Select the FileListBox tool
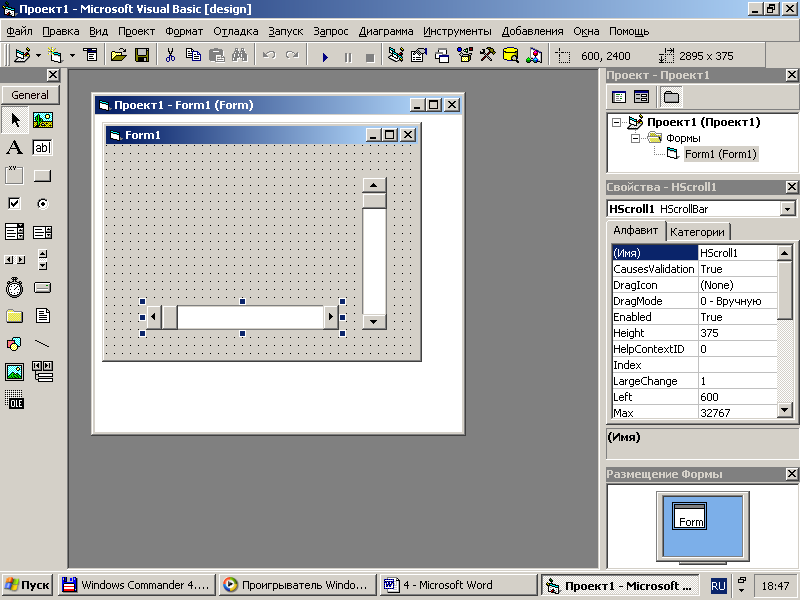This screenshot has width=800, height=600. pos(43,316)
